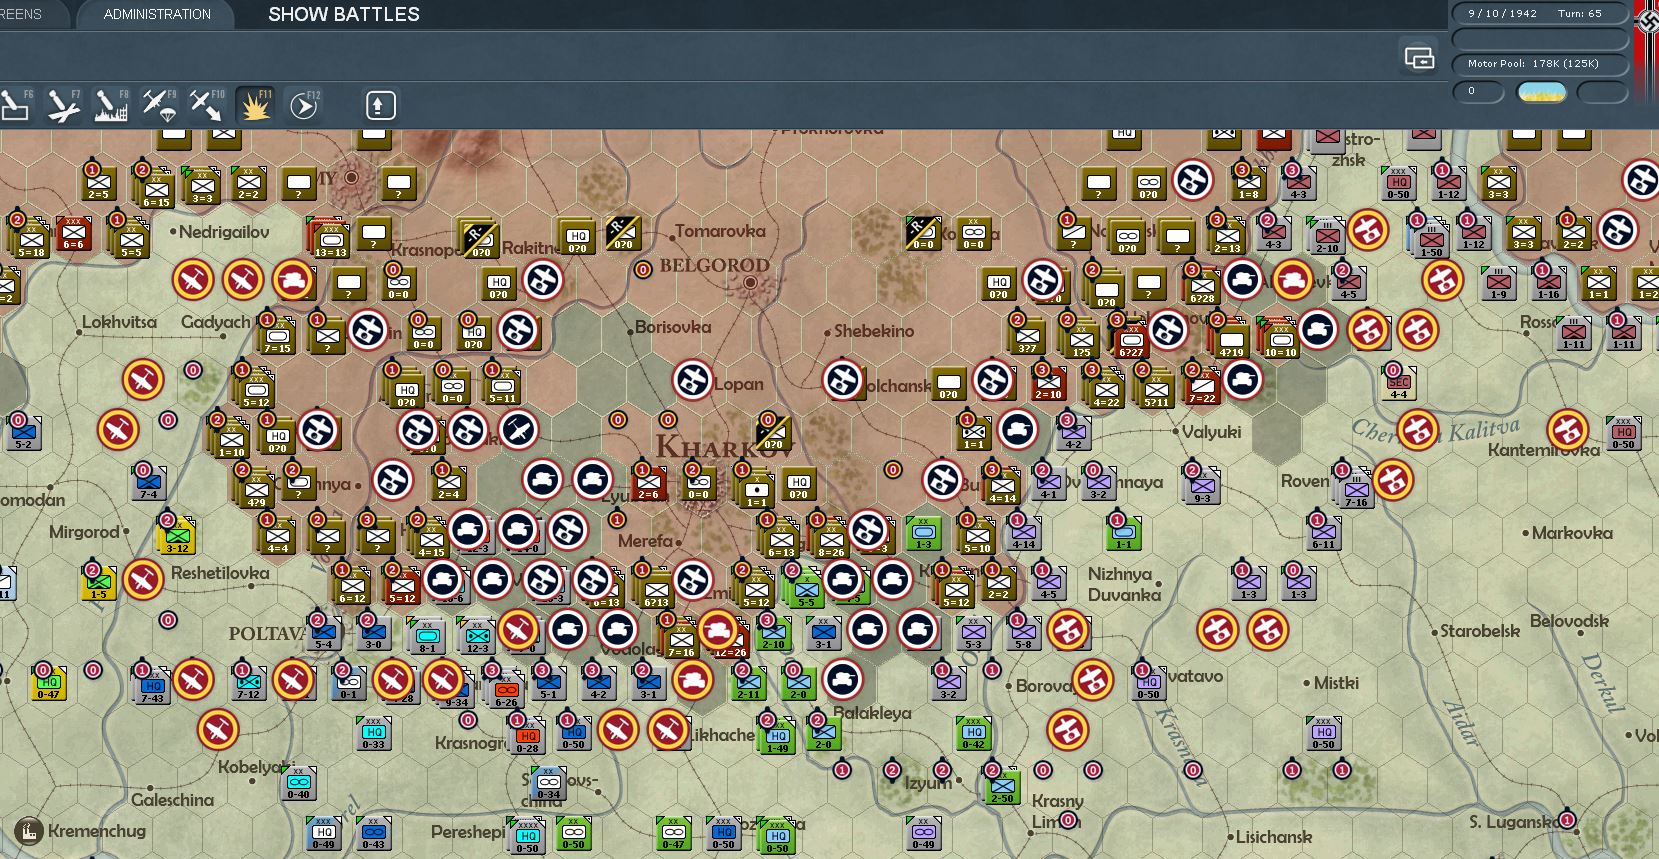
Task: Click the Tomarovka town label
Action: (x=720, y=231)
